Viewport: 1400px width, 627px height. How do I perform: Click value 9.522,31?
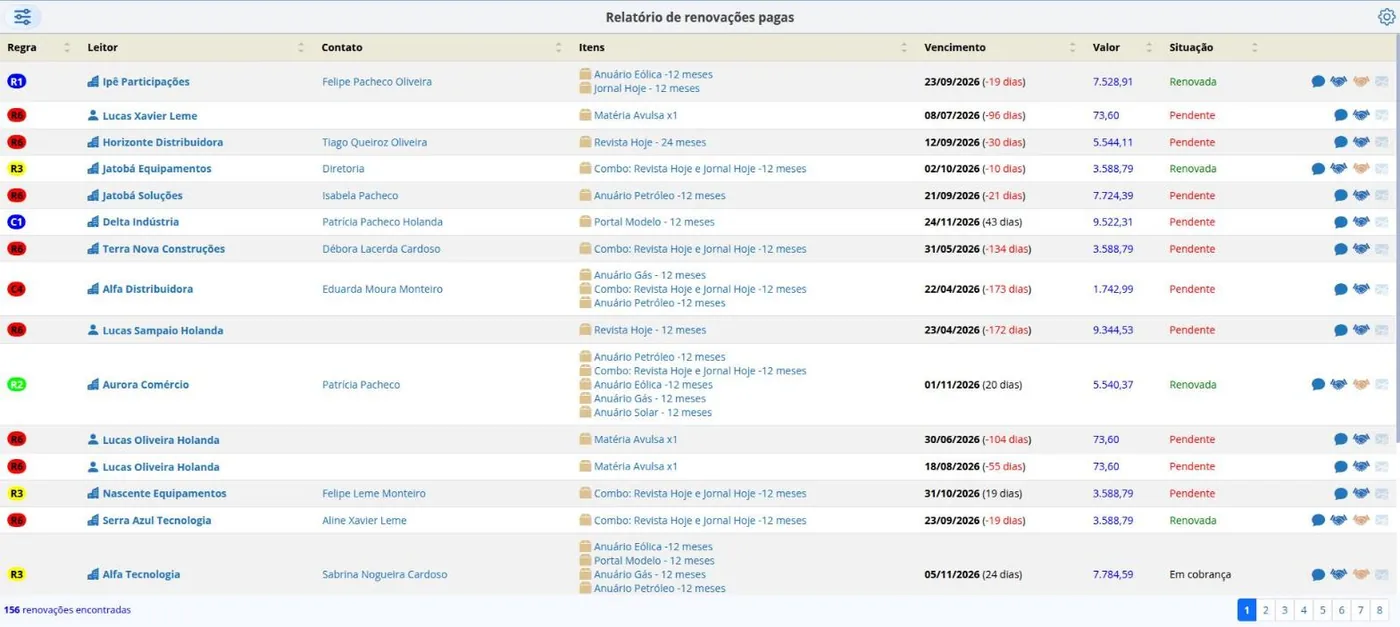click(x=1113, y=222)
